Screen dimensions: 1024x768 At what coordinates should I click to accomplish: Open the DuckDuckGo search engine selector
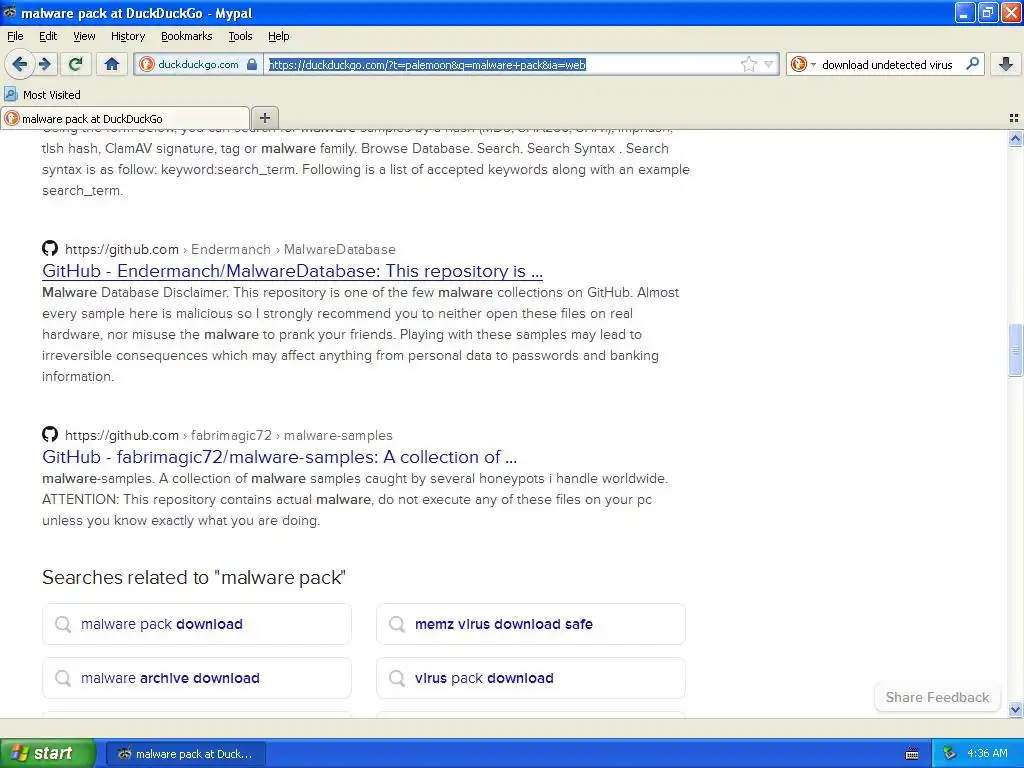point(802,64)
